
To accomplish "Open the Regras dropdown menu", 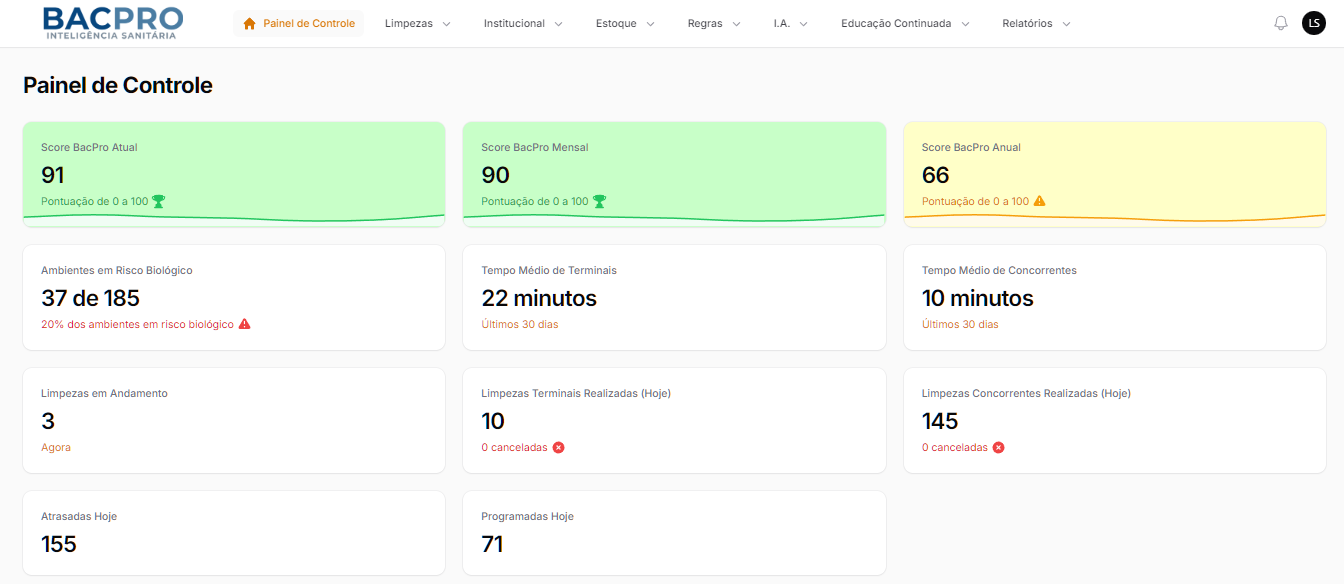I will 714,23.
